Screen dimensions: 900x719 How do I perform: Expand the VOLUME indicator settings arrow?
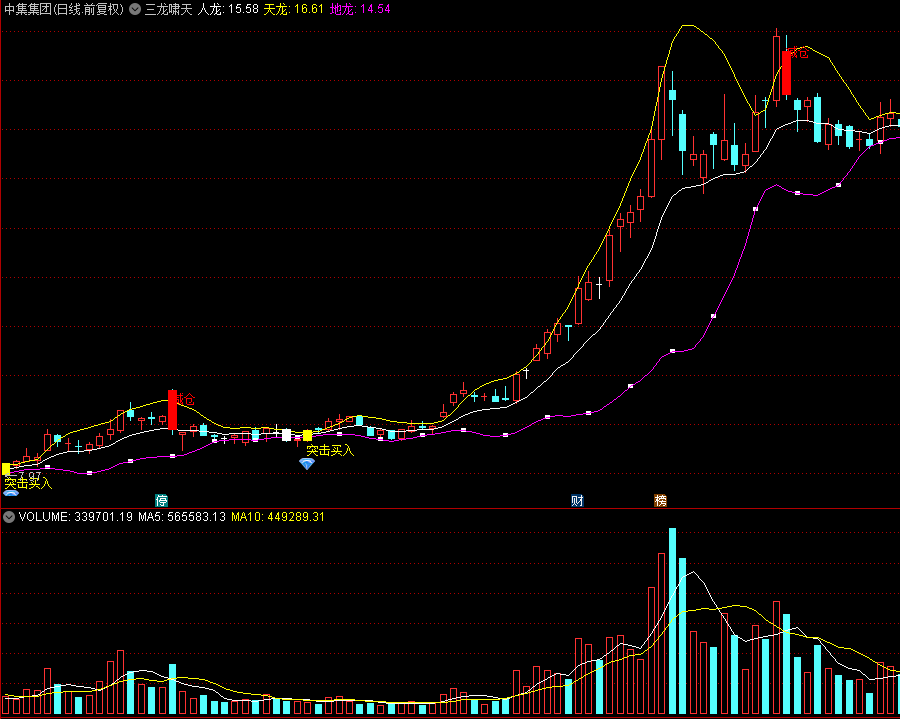tap(9, 517)
